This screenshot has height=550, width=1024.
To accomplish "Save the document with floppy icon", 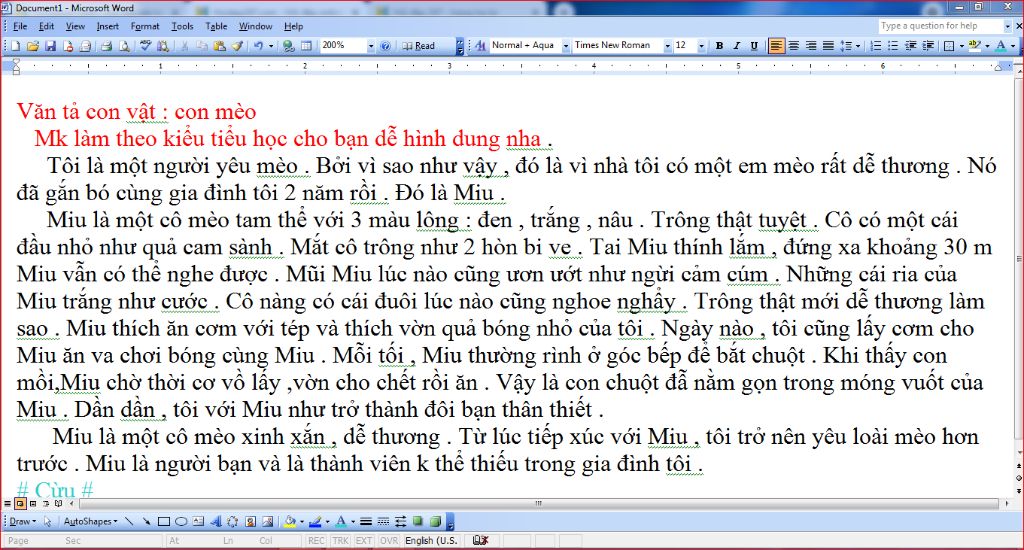I will 50,46.
